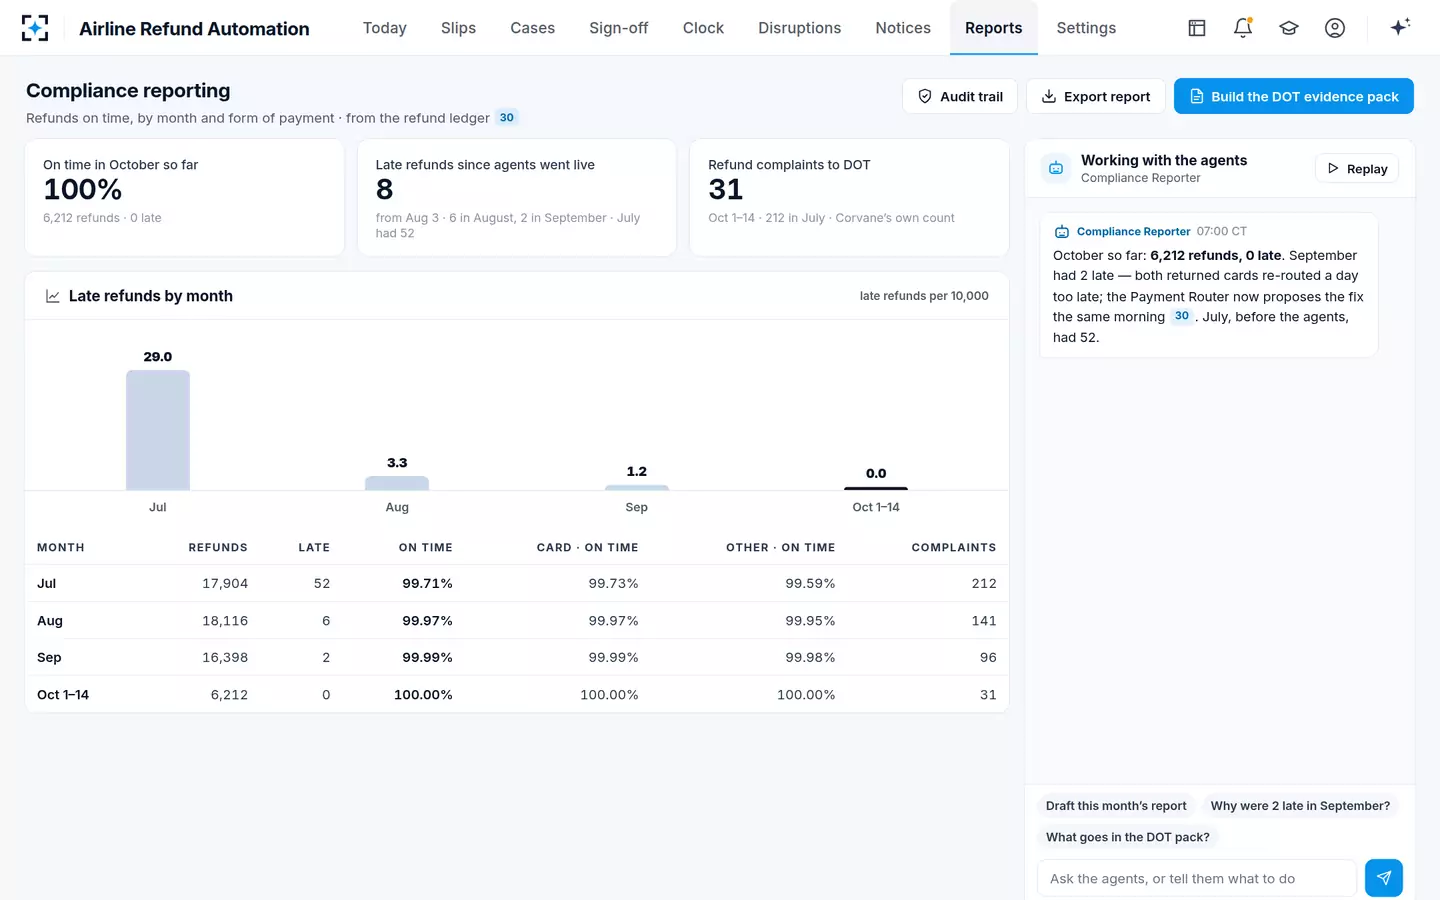The width and height of the screenshot is (1440, 900).
Task: Click the REFUNDS column header
Action: click(218, 548)
